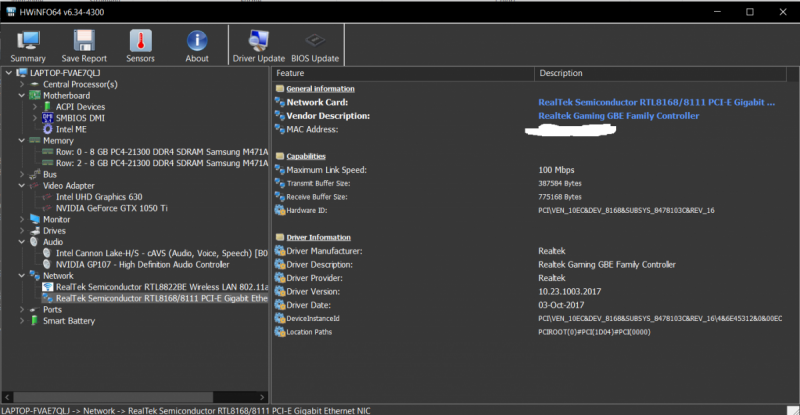The image size is (800, 415).
Task: Click the tree horizontal scrollbar thumb
Action: point(113,397)
